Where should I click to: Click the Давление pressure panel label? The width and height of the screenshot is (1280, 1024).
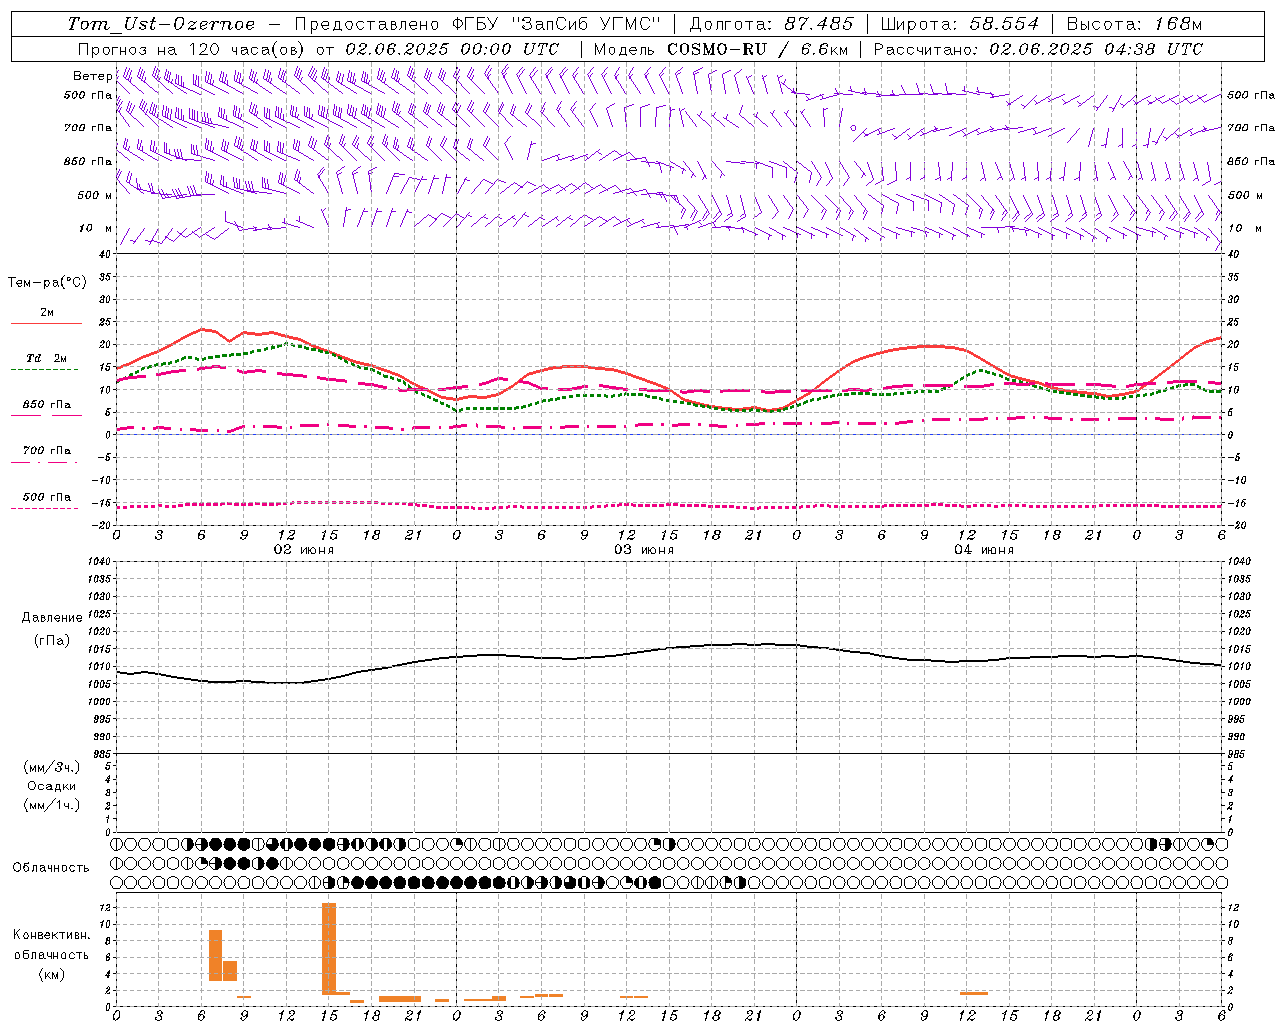(53, 618)
